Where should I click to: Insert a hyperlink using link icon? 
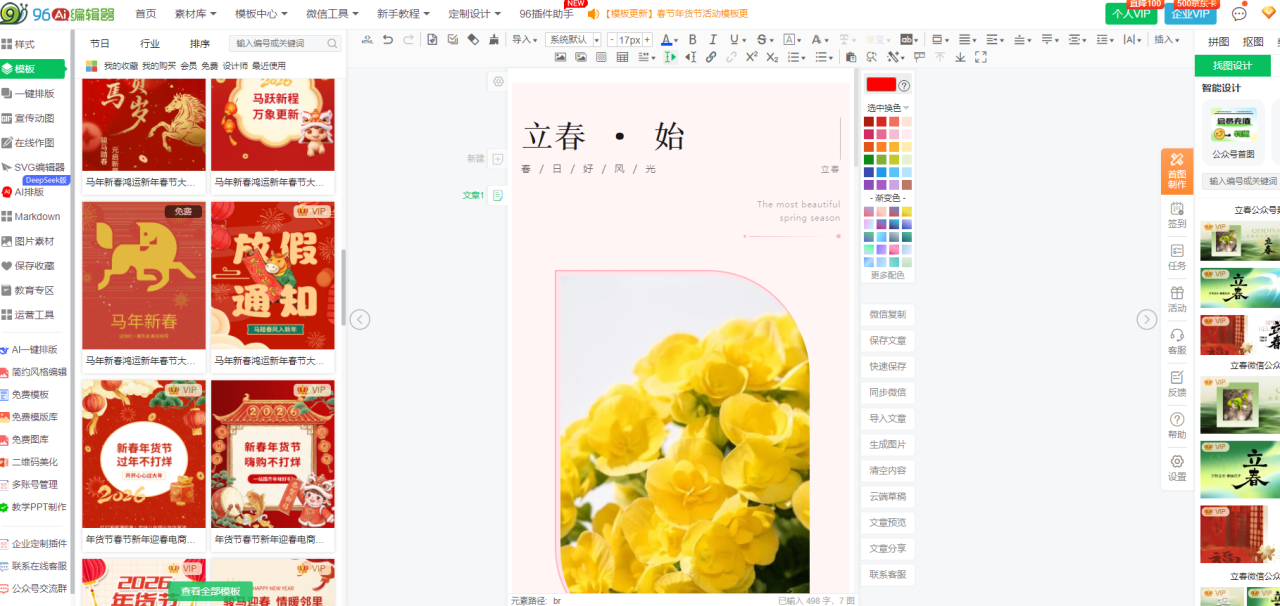(711, 57)
